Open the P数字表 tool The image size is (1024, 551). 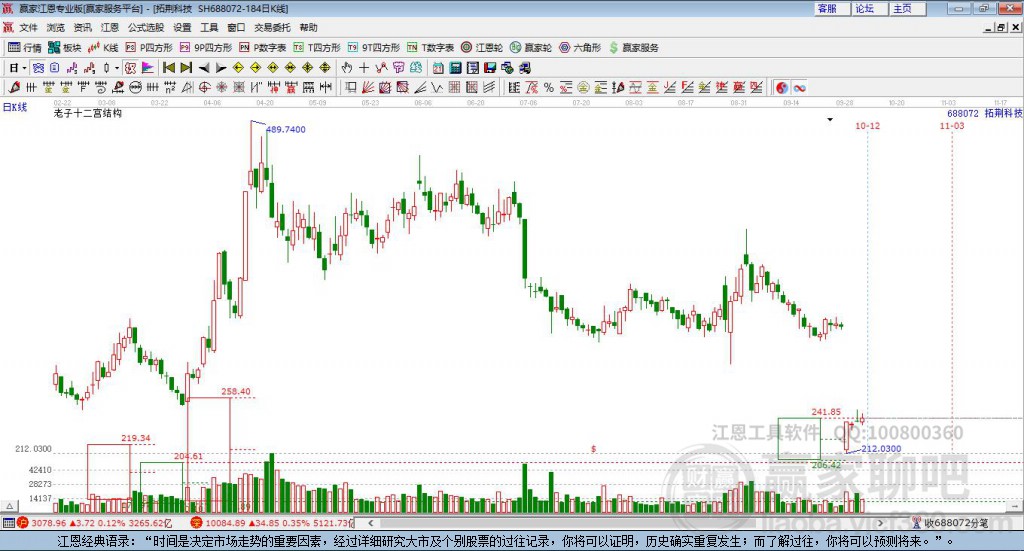click(x=263, y=48)
